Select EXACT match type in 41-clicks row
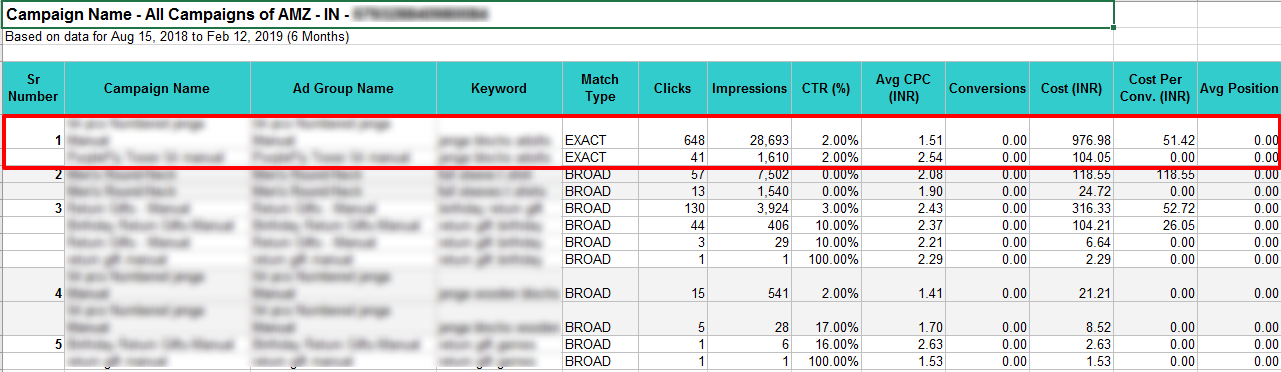Screen dimensions: 1281x372 pyautogui.click(x=585, y=158)
